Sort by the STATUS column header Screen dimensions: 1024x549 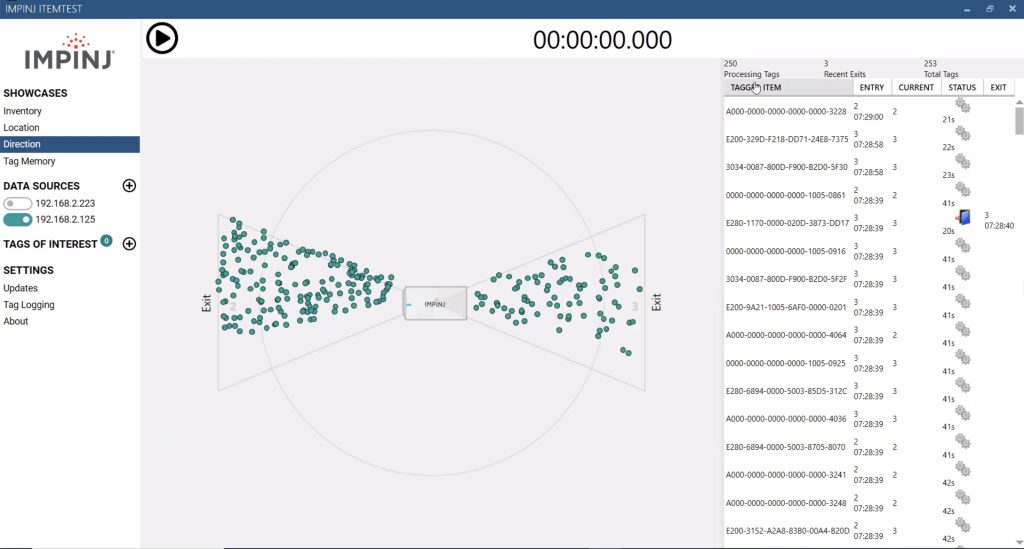click(x=961, y=87)
